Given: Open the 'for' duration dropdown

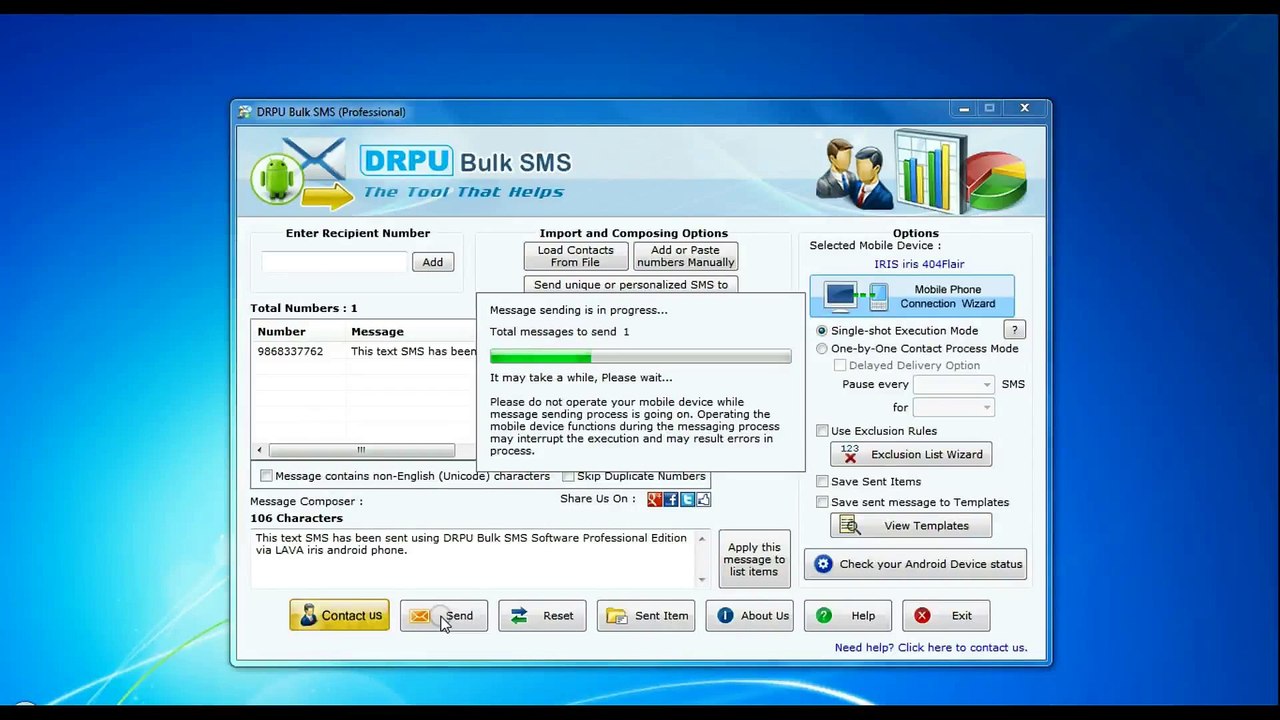Looking at the screenshot, I should [x=953, y=408].
